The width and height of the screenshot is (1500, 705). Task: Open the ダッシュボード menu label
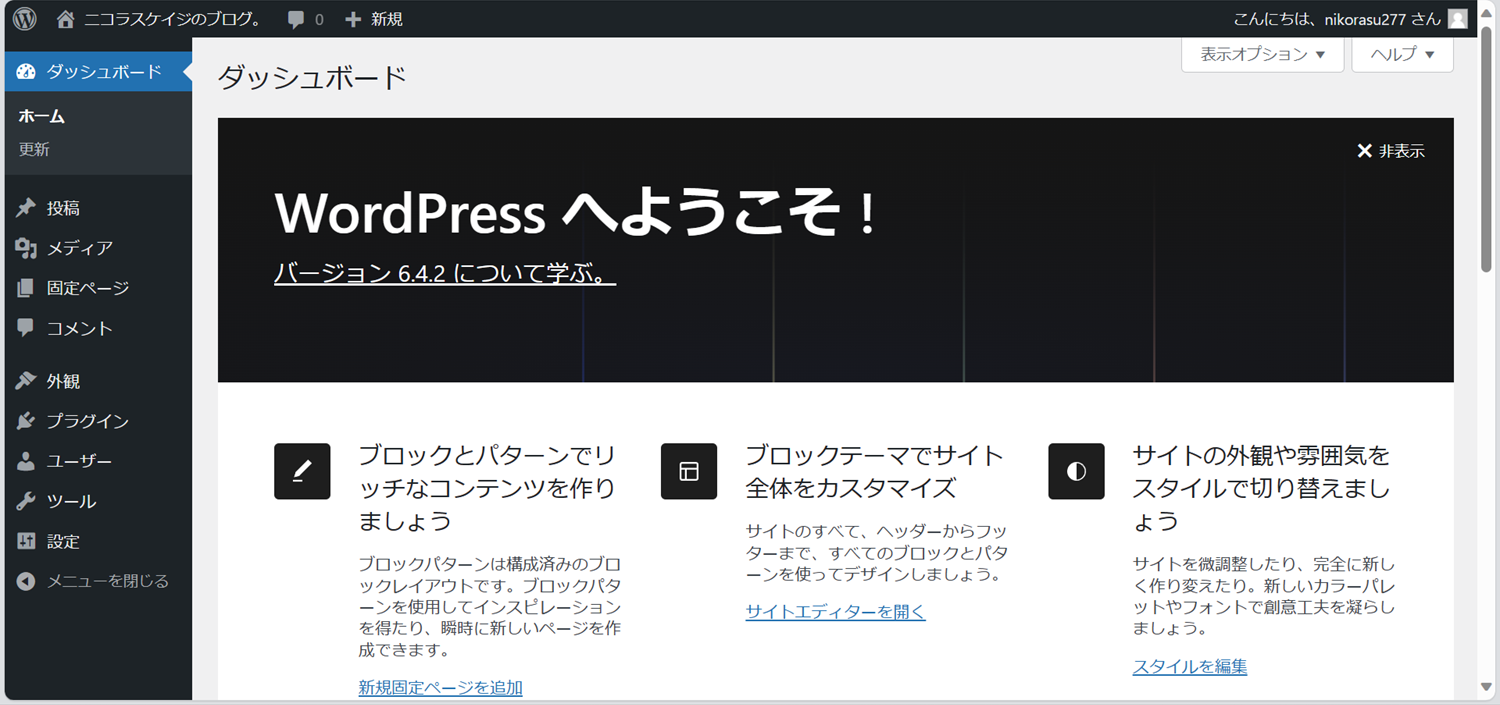point(104,72)
